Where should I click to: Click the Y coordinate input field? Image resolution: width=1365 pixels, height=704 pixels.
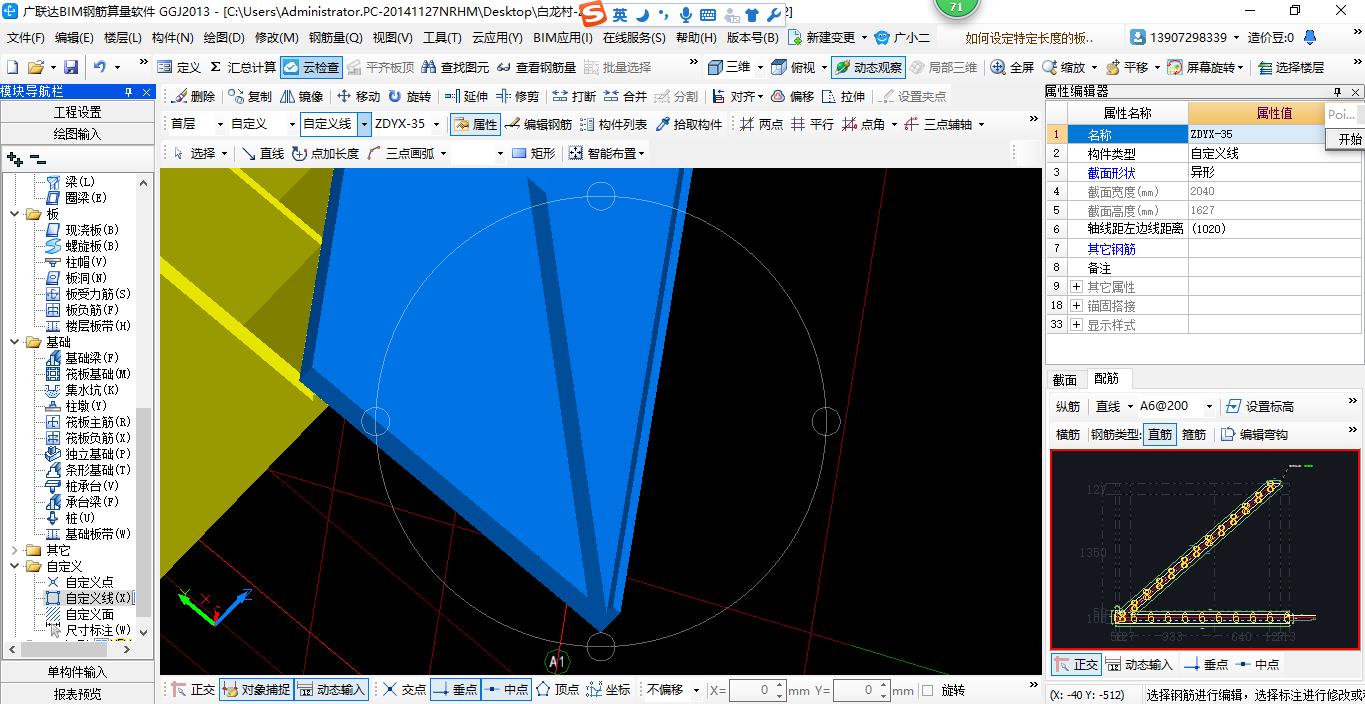861,690
